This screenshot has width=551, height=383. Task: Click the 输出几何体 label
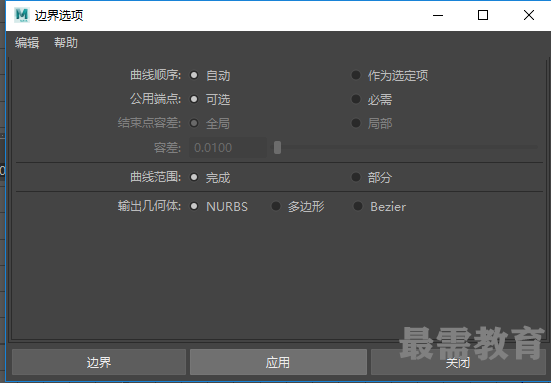pyautogui.click(x=149, y=206)
